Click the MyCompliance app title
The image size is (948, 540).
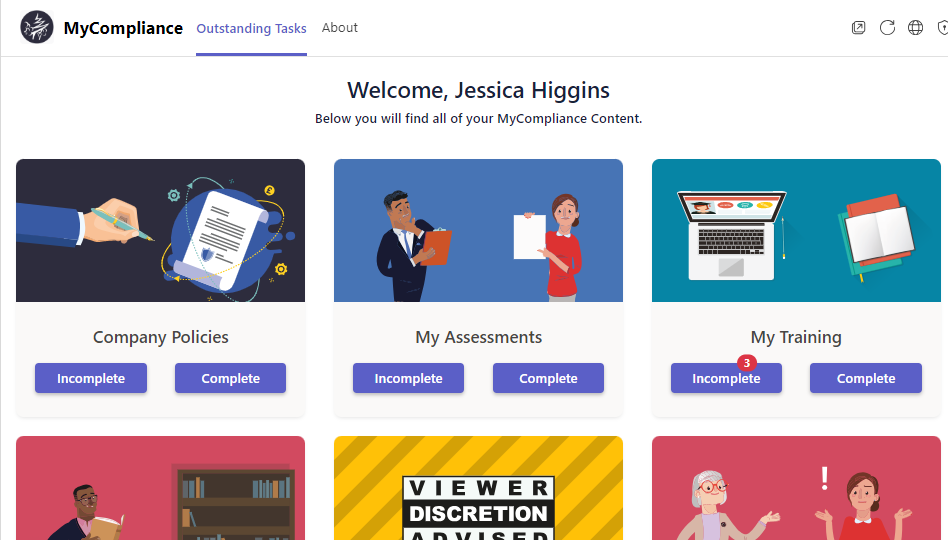tap(123, 28)
